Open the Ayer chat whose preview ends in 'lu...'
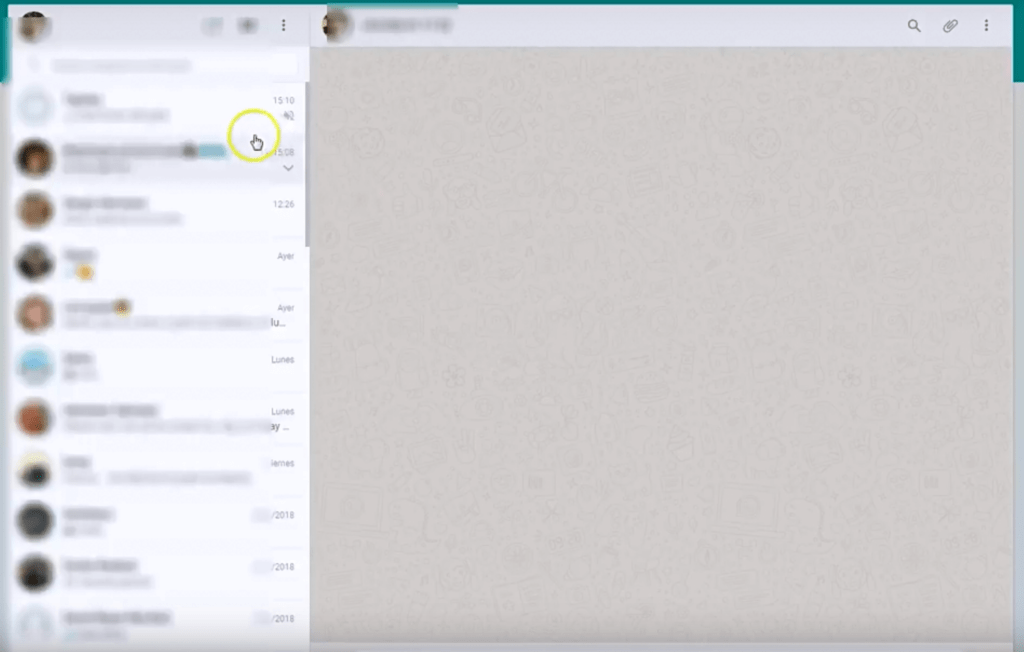 [x=158, y=314]
